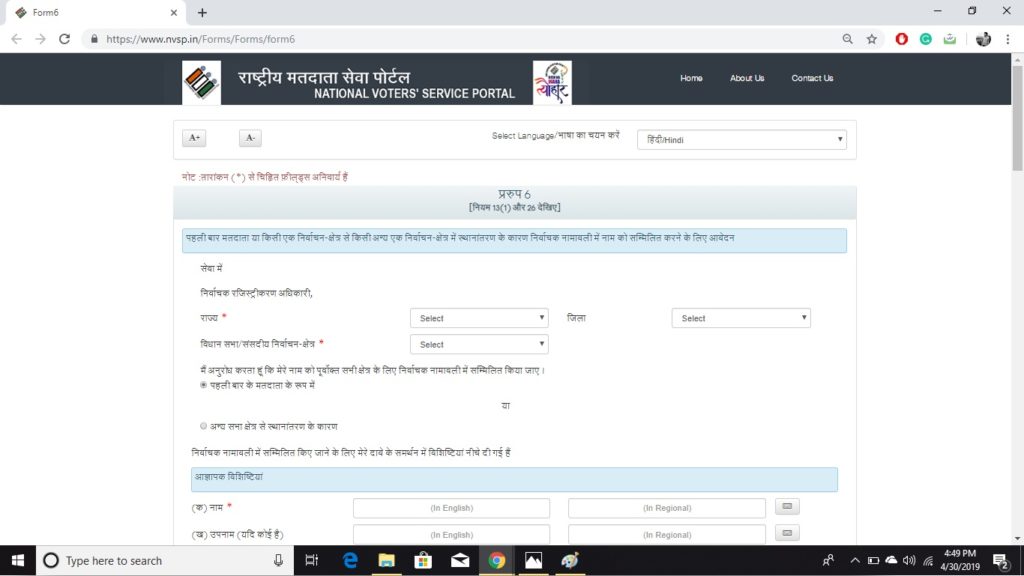Select the Form6 browser tab
Screen dimensions: 1024x576
pyautogui.click(x=93, y=12)
